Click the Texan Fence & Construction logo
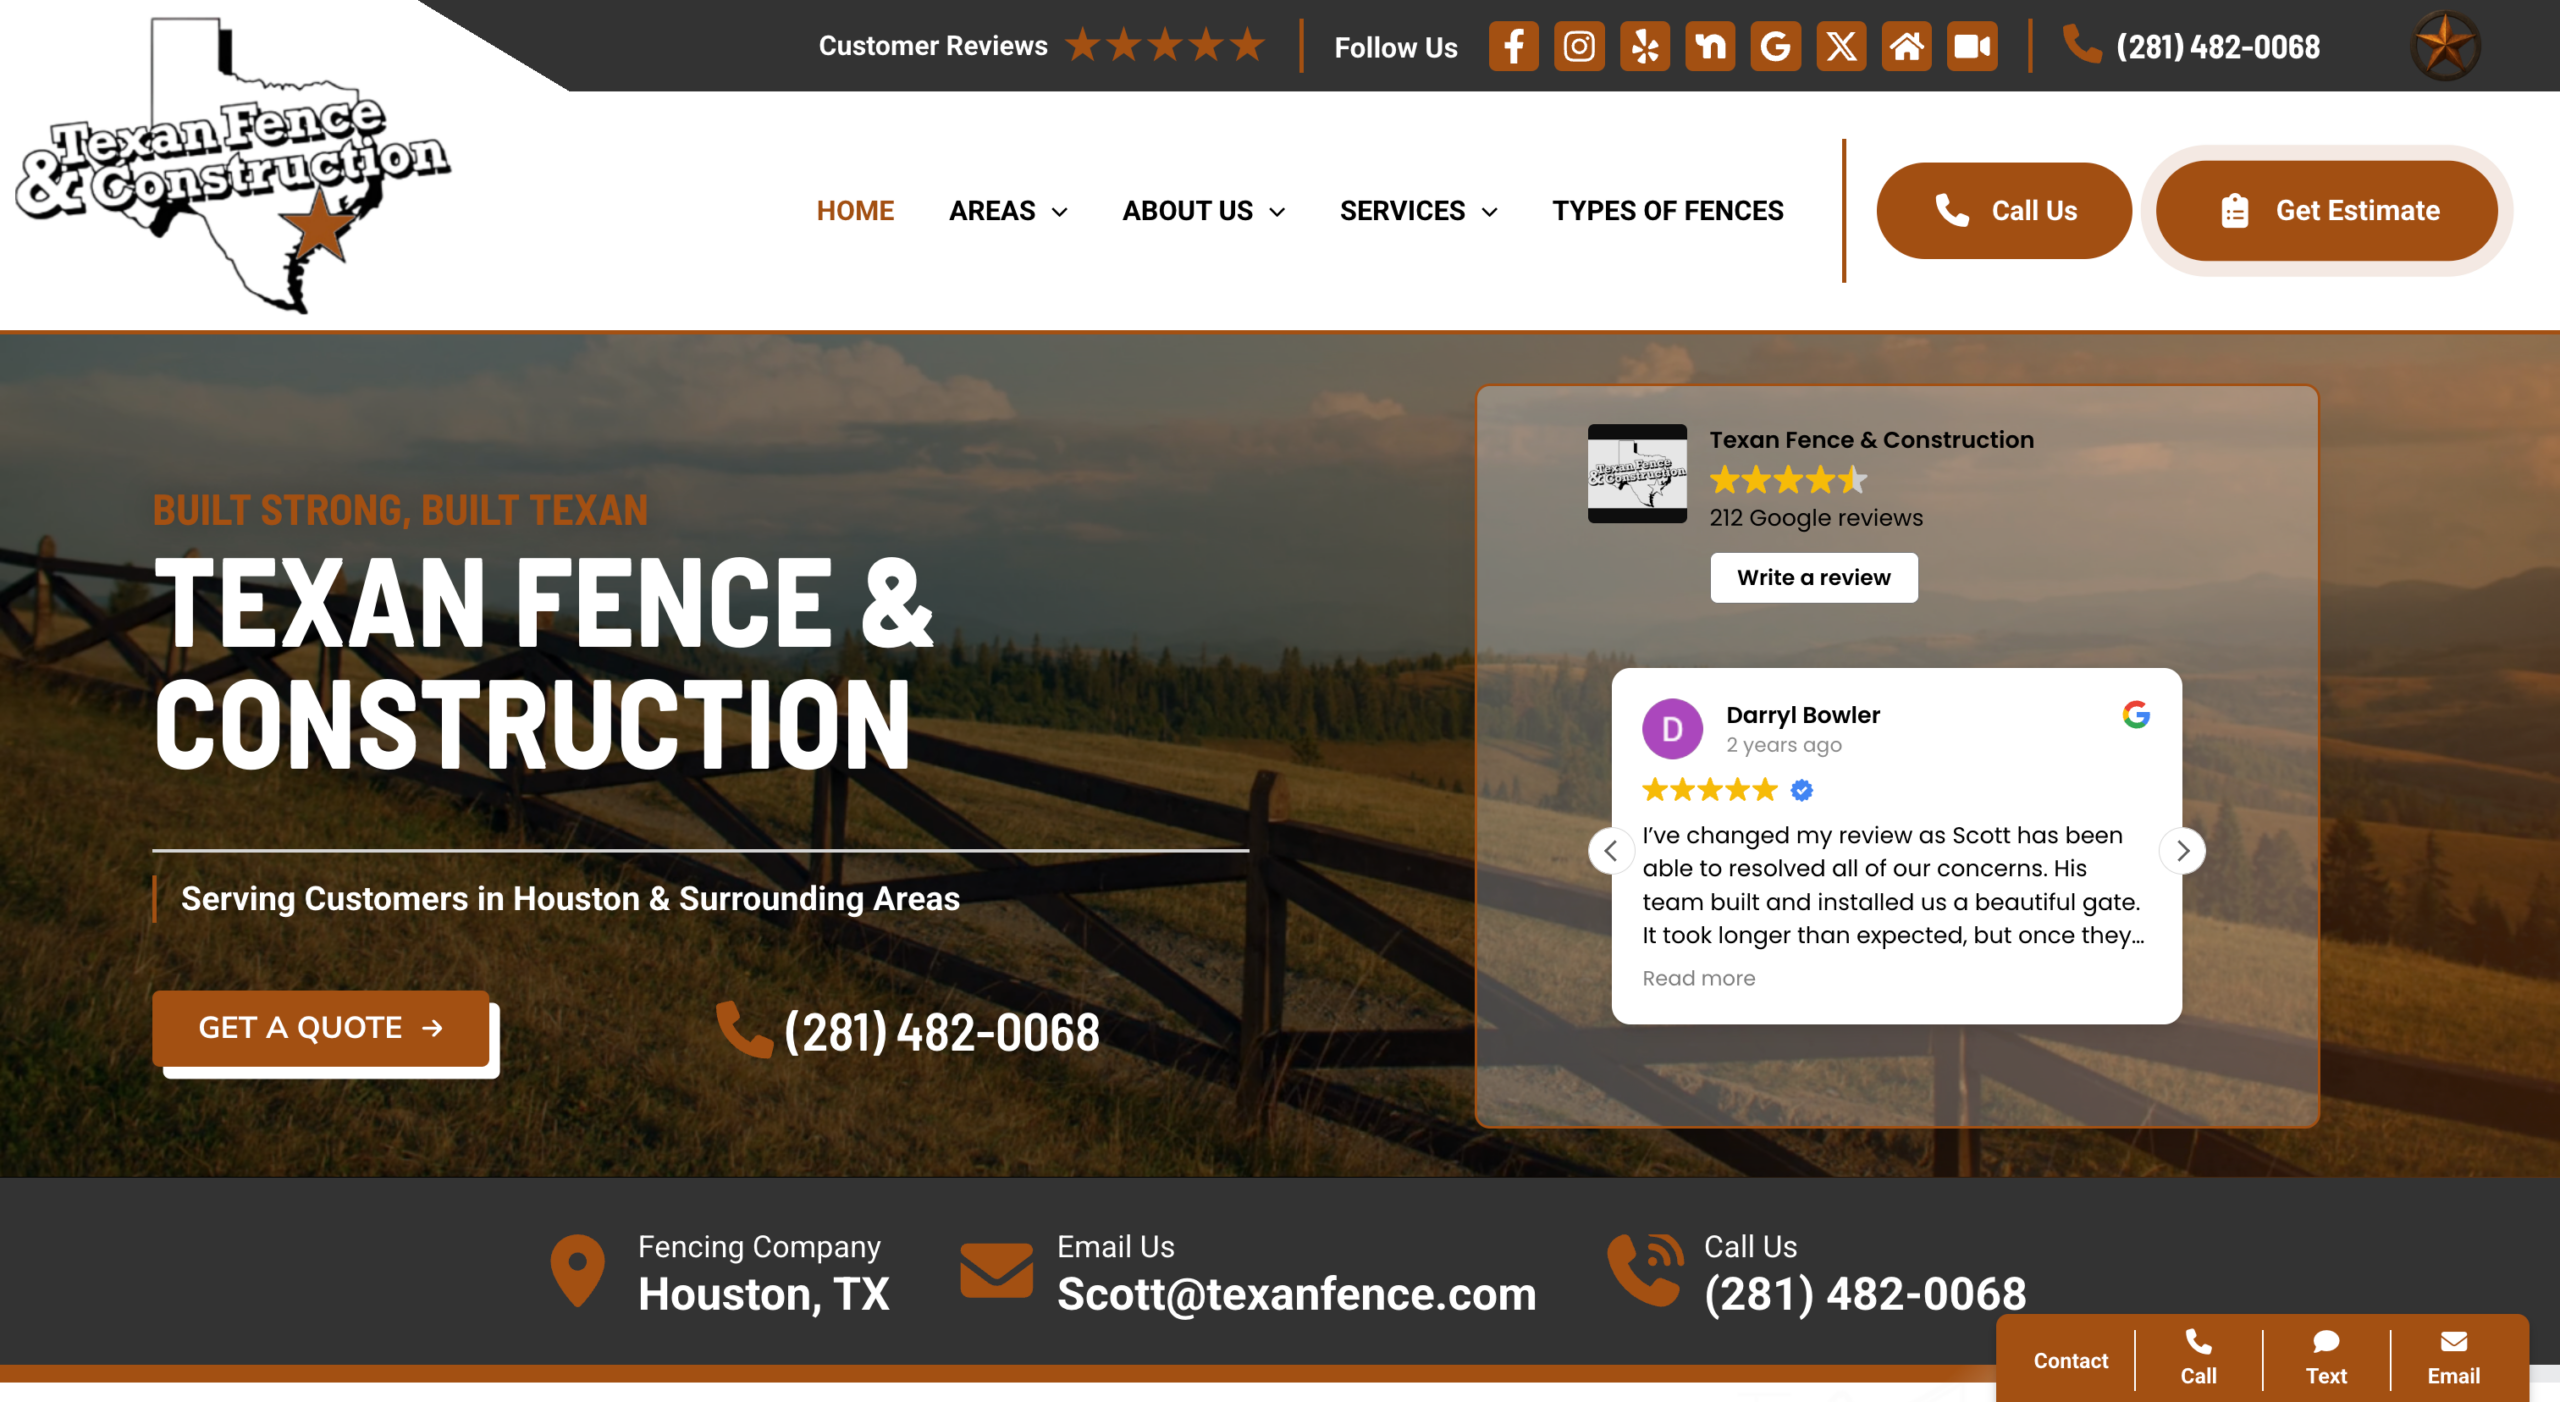The image size is (2560, 1402). pos(233,164)
